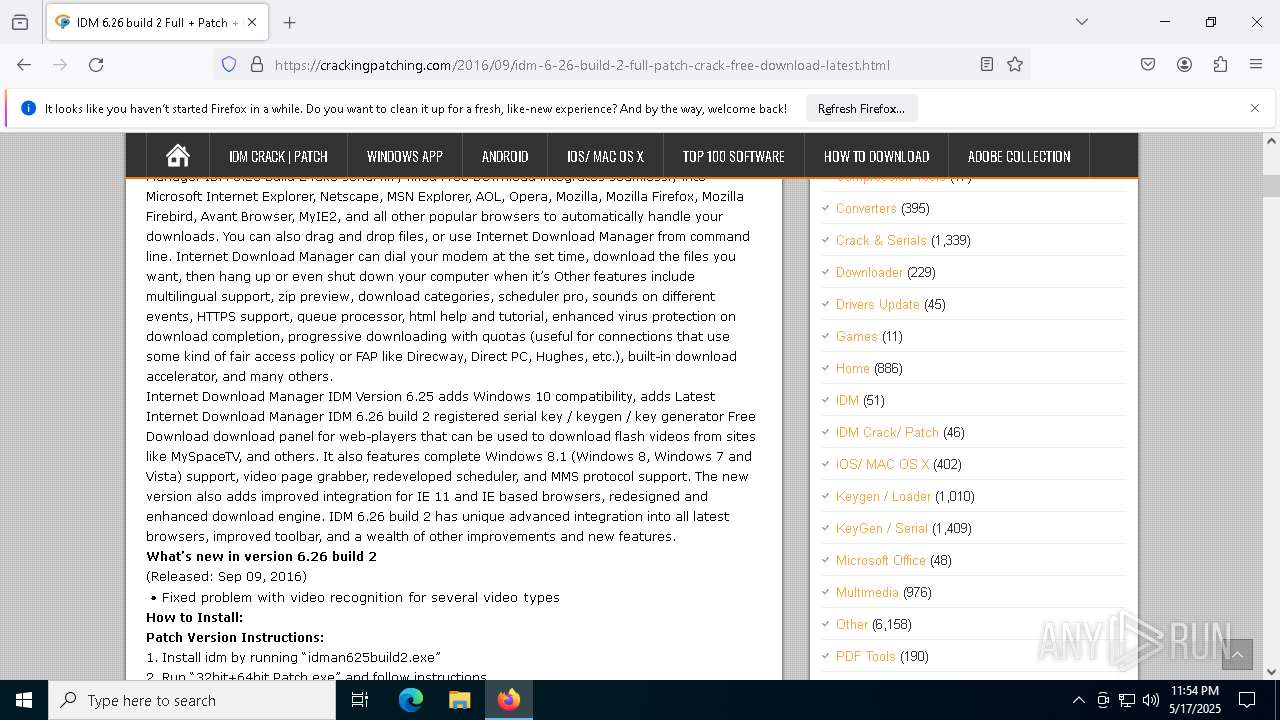Image resolution: width=1280 pixels, height=720 pixels.
Task: Click "Patch Version Instructions:" text
Action: (235, 637)
